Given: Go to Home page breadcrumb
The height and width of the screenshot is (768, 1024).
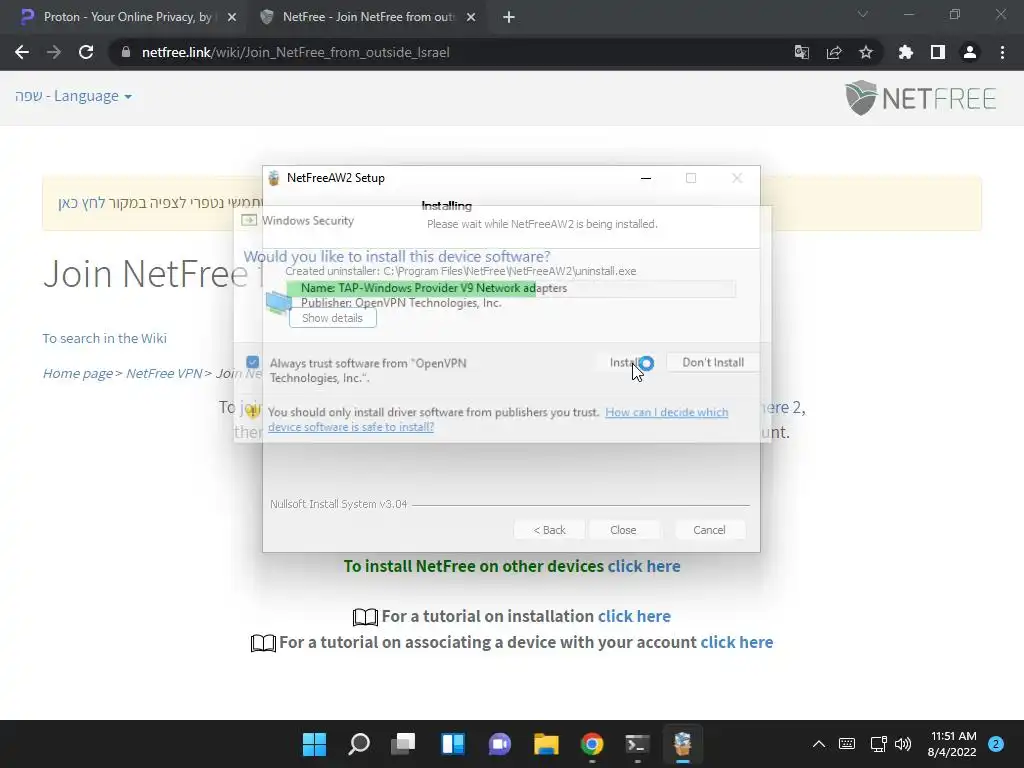Looking at the screenshot, I should coord(77,374).
